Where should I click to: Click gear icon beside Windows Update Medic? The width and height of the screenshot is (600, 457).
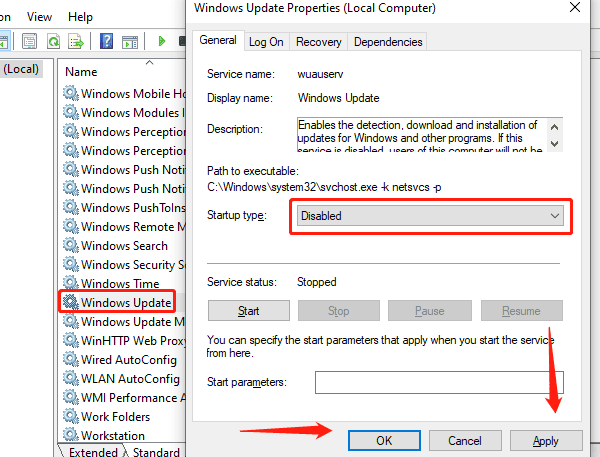click(x=70, y=321)
